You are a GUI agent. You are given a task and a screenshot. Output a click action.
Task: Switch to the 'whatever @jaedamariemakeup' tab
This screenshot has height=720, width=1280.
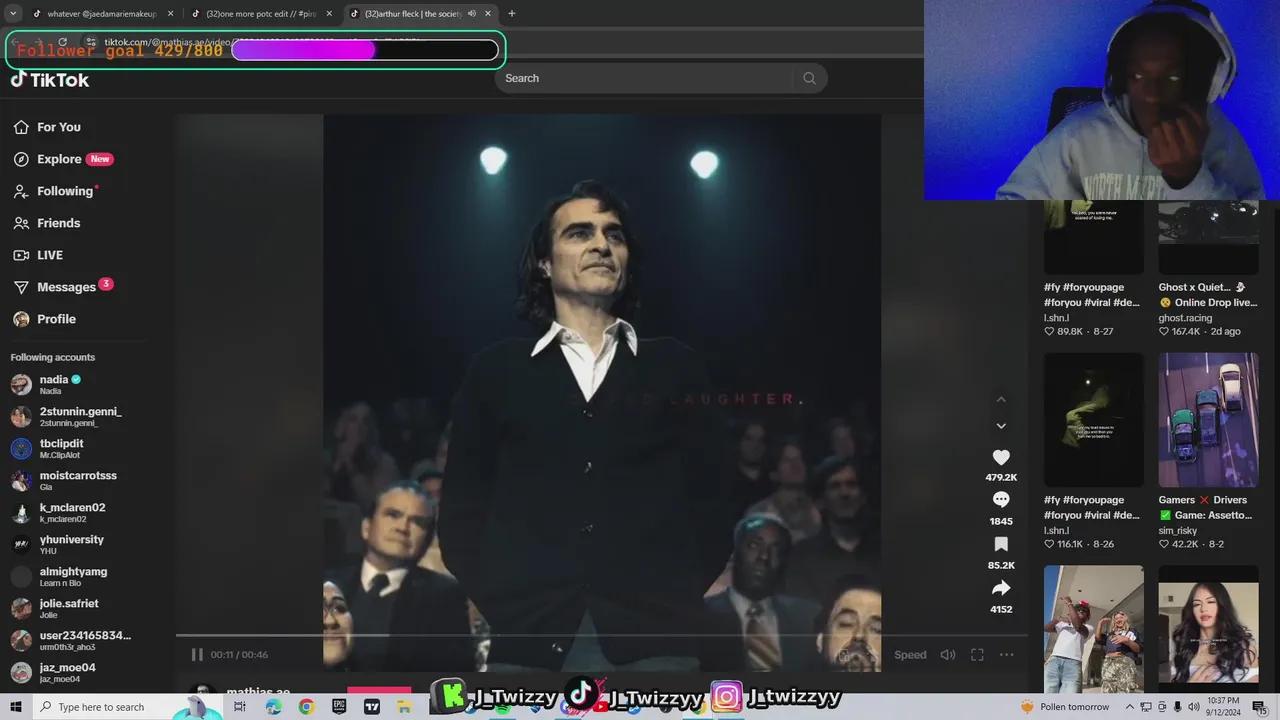[103, 14]
